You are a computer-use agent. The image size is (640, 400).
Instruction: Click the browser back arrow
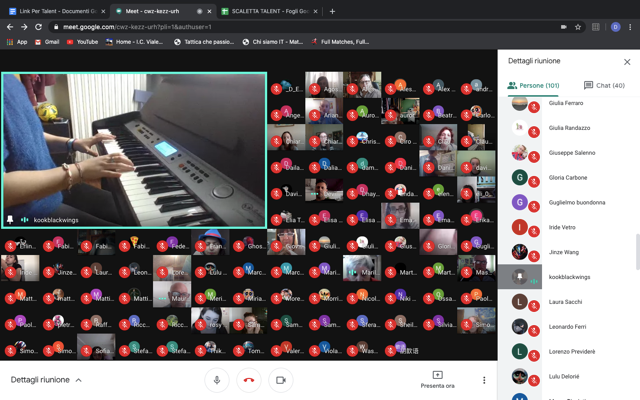pyautogui.click(x=9, y=27)
